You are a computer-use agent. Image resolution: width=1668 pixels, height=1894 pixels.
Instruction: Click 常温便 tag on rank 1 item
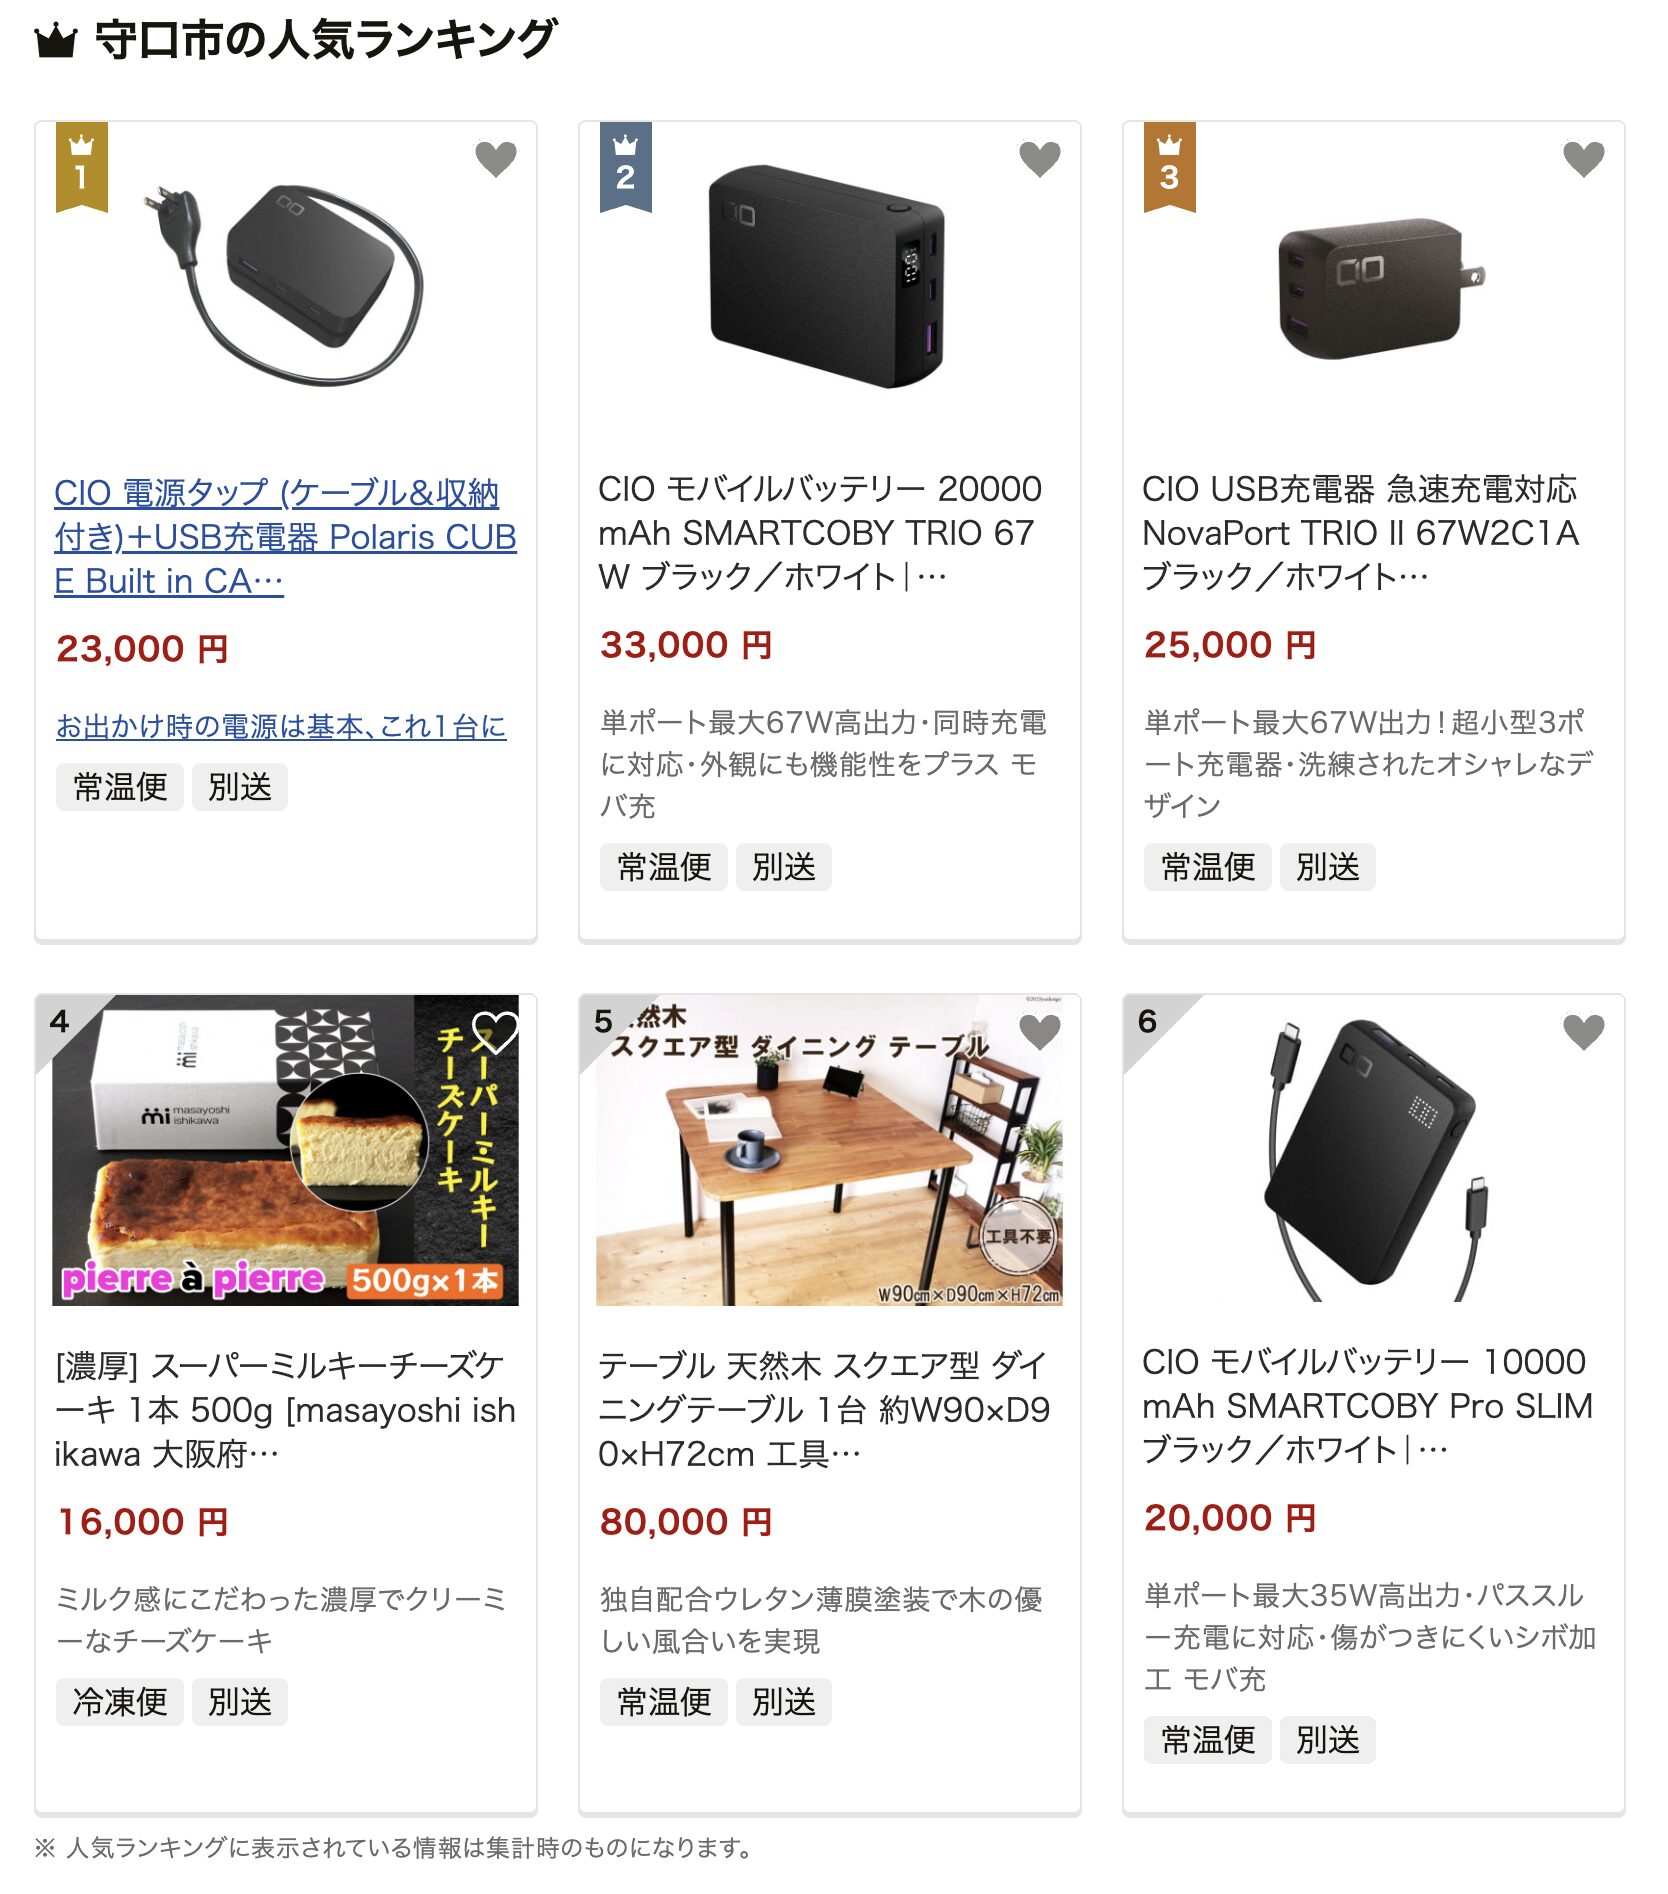pos(120,787)
